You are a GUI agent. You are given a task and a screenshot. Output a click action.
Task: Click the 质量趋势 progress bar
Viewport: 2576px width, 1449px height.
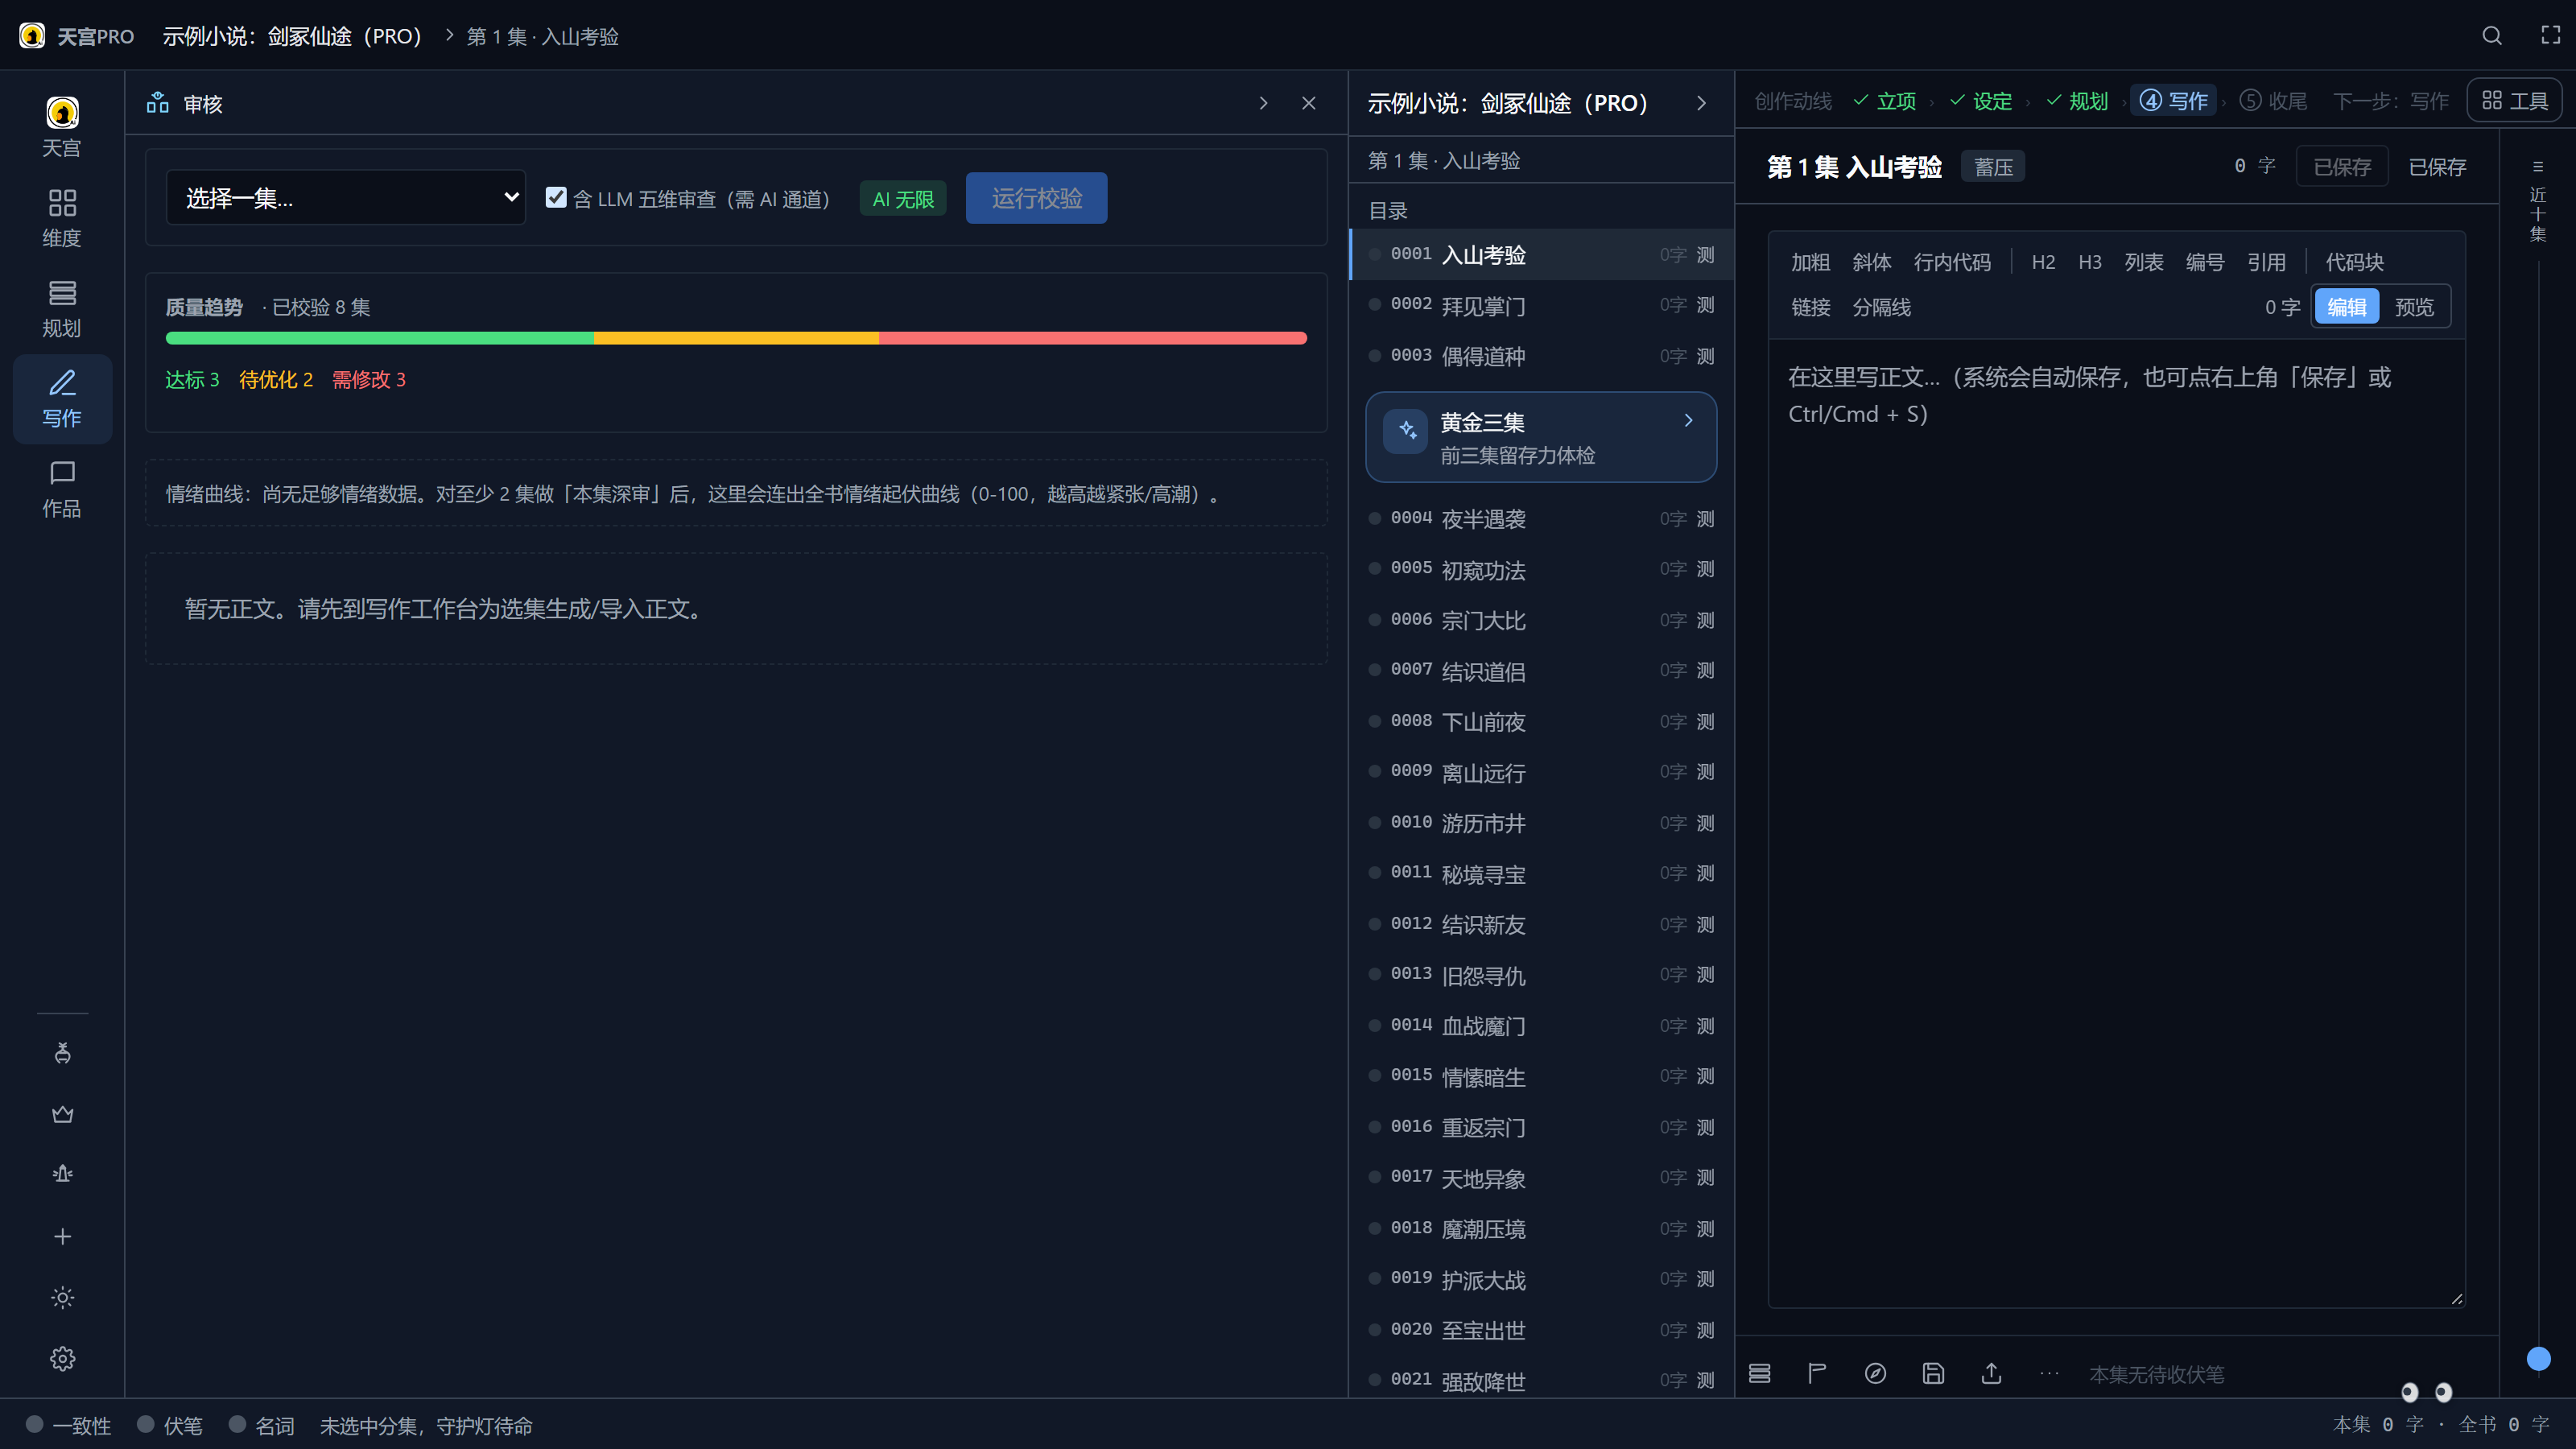pyautogui.click(x=736, y=338)
